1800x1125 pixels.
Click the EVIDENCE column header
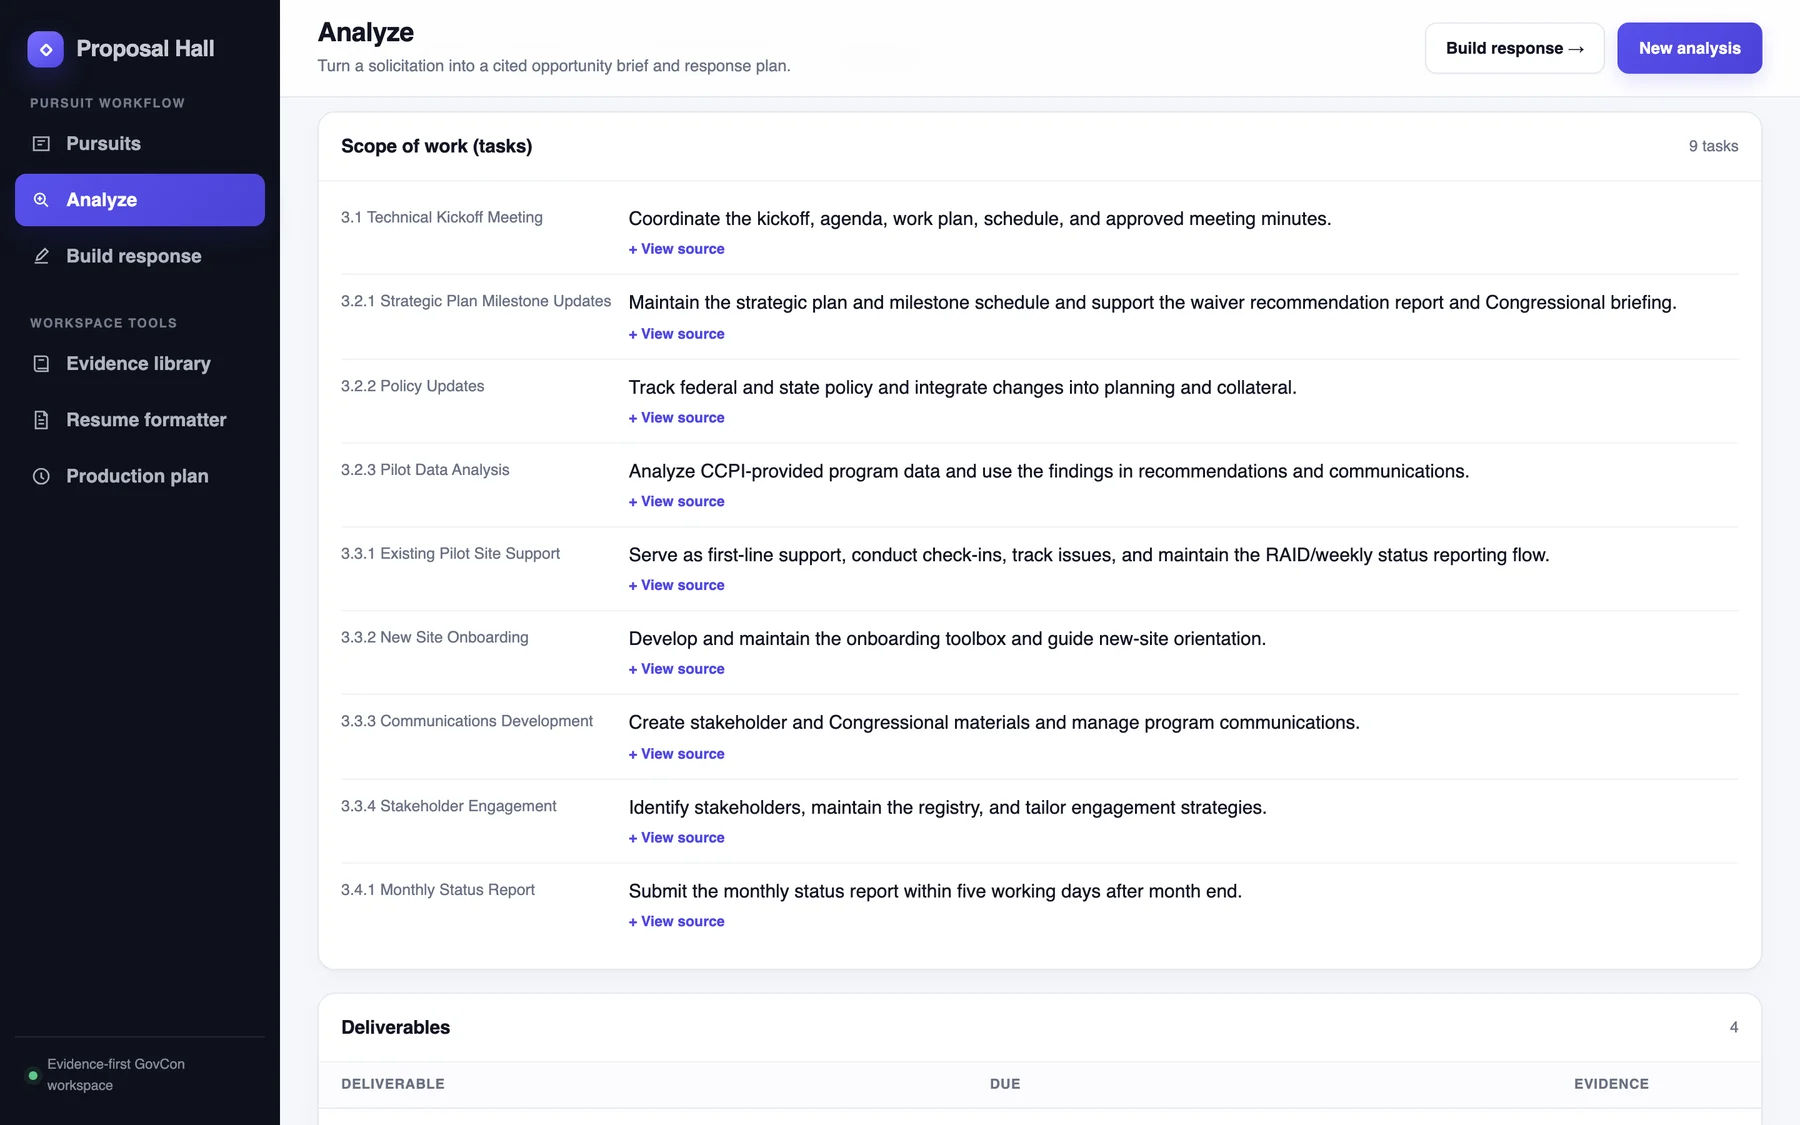tap(1611, 1084)
